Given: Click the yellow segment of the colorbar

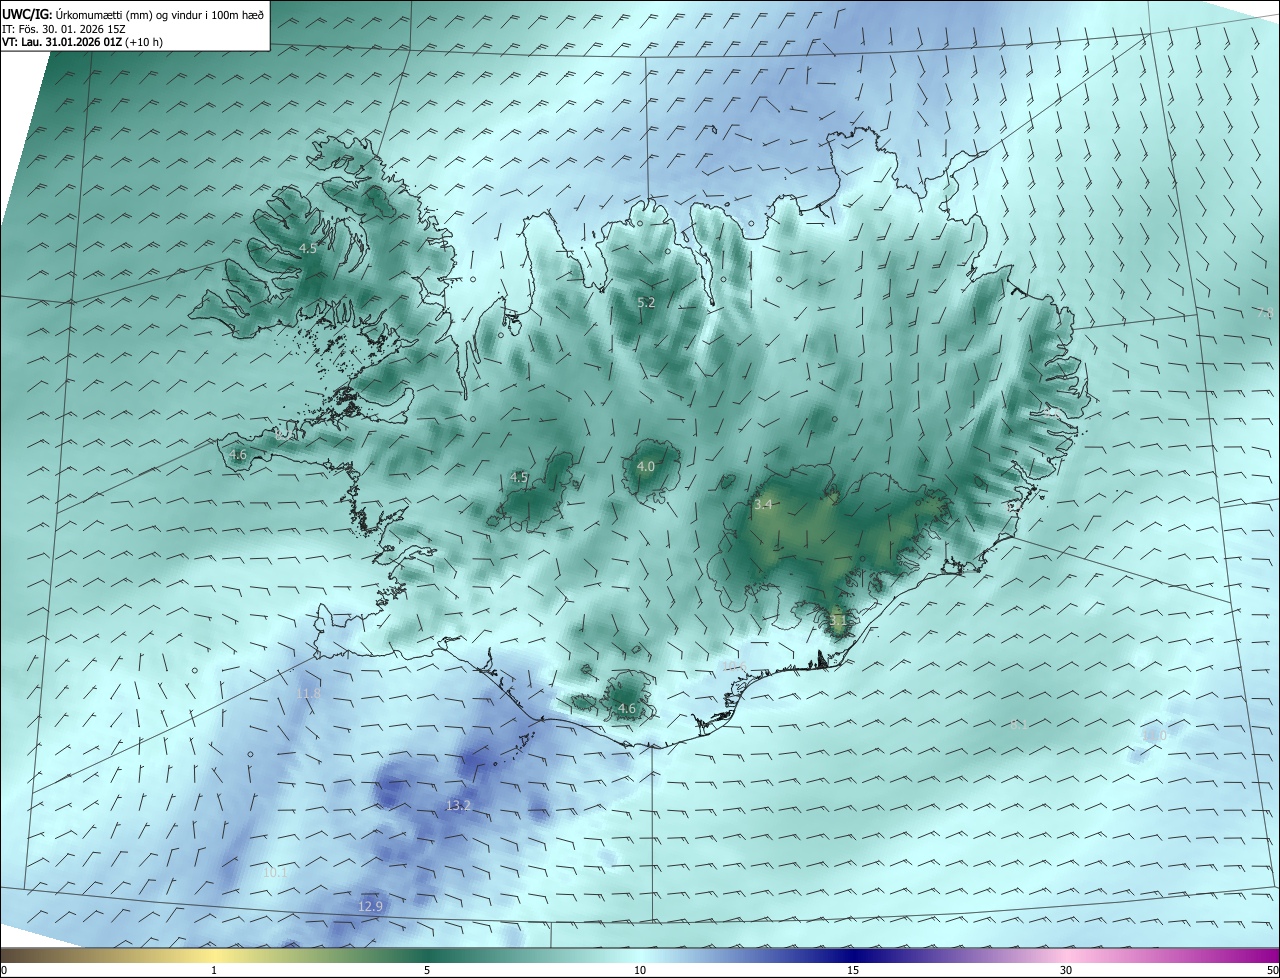Looking at the screenshot, I should pyautogui.click(x=215, y=955).
